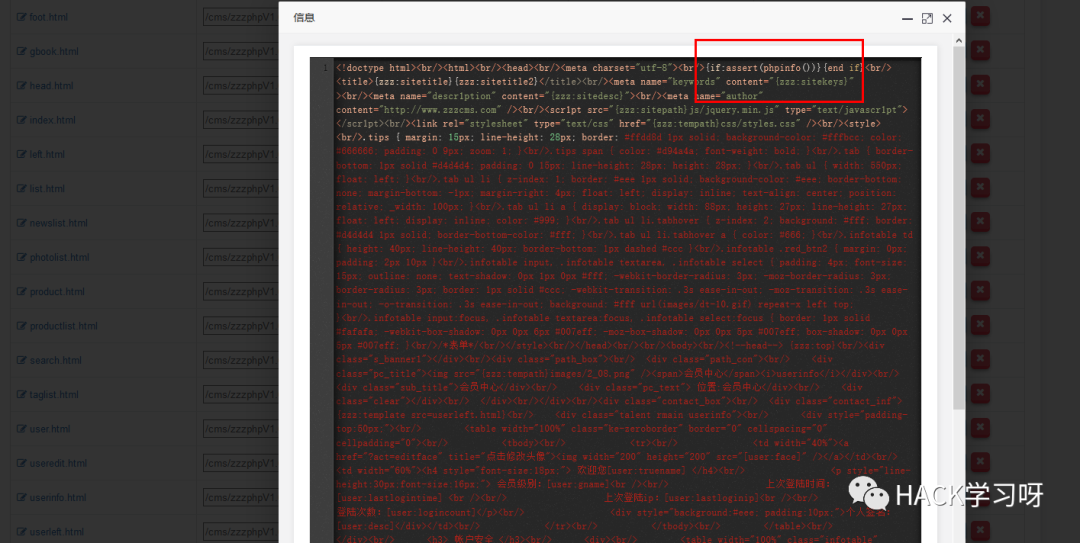Delete photolist.html using its red X button
Screen dimensions: 1080x543
click(980, 257)
